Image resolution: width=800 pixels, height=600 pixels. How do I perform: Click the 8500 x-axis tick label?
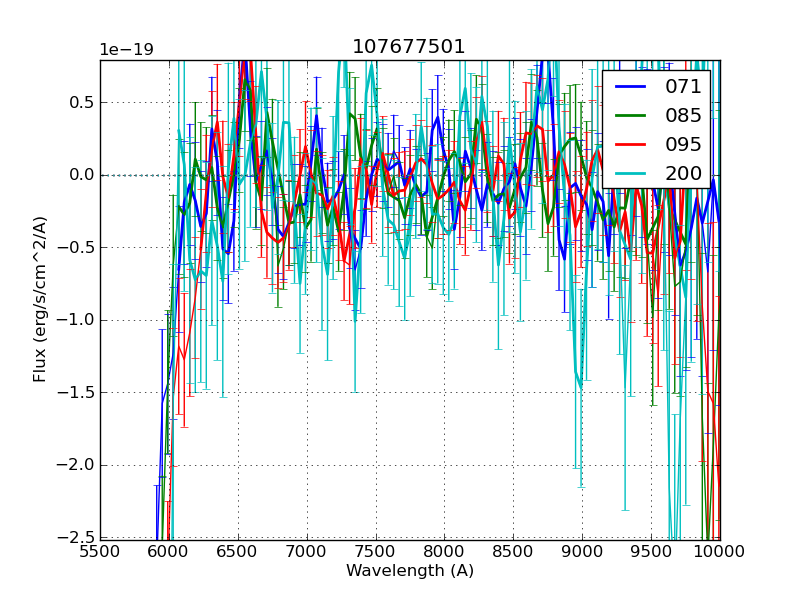click(x=513, y=551)
